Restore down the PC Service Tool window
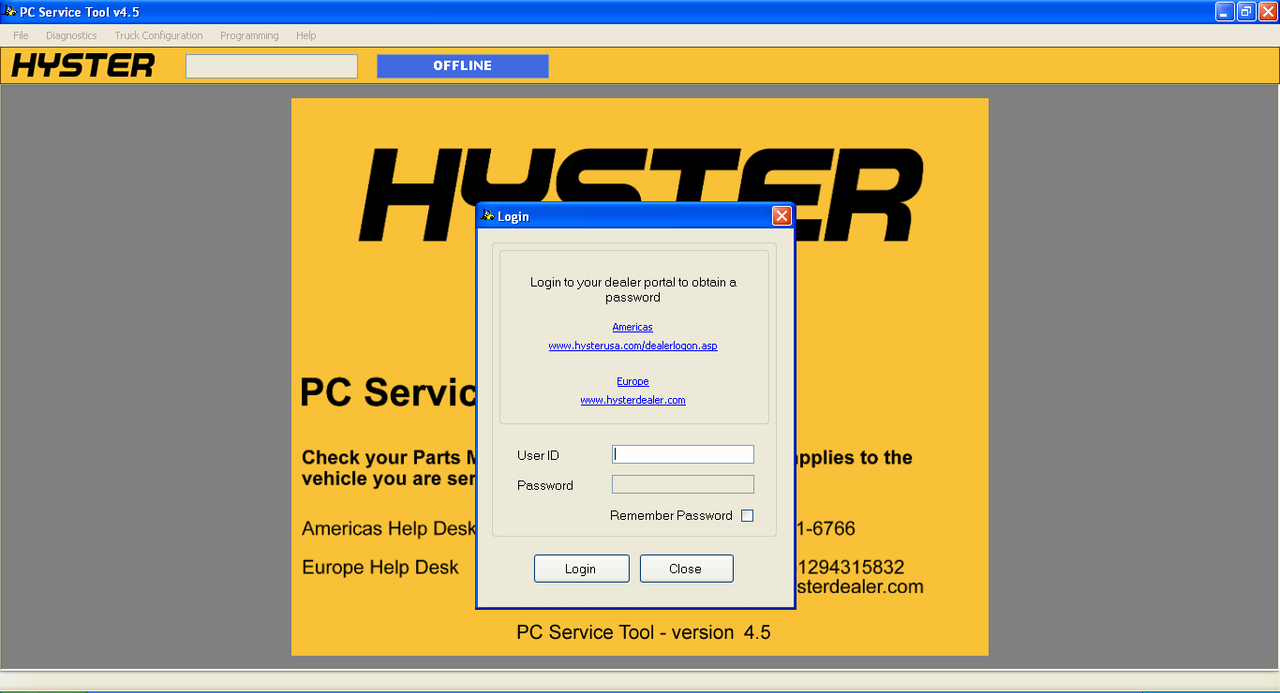 point(1246,12)
